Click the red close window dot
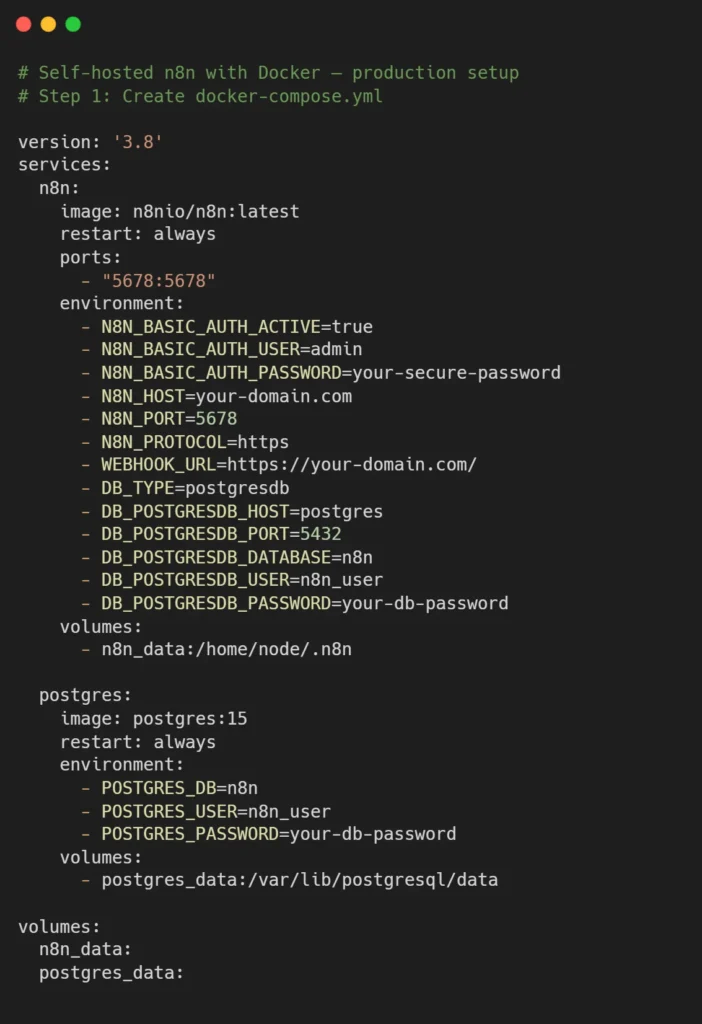The image size is (702, 1024). [x=24, y=24]
